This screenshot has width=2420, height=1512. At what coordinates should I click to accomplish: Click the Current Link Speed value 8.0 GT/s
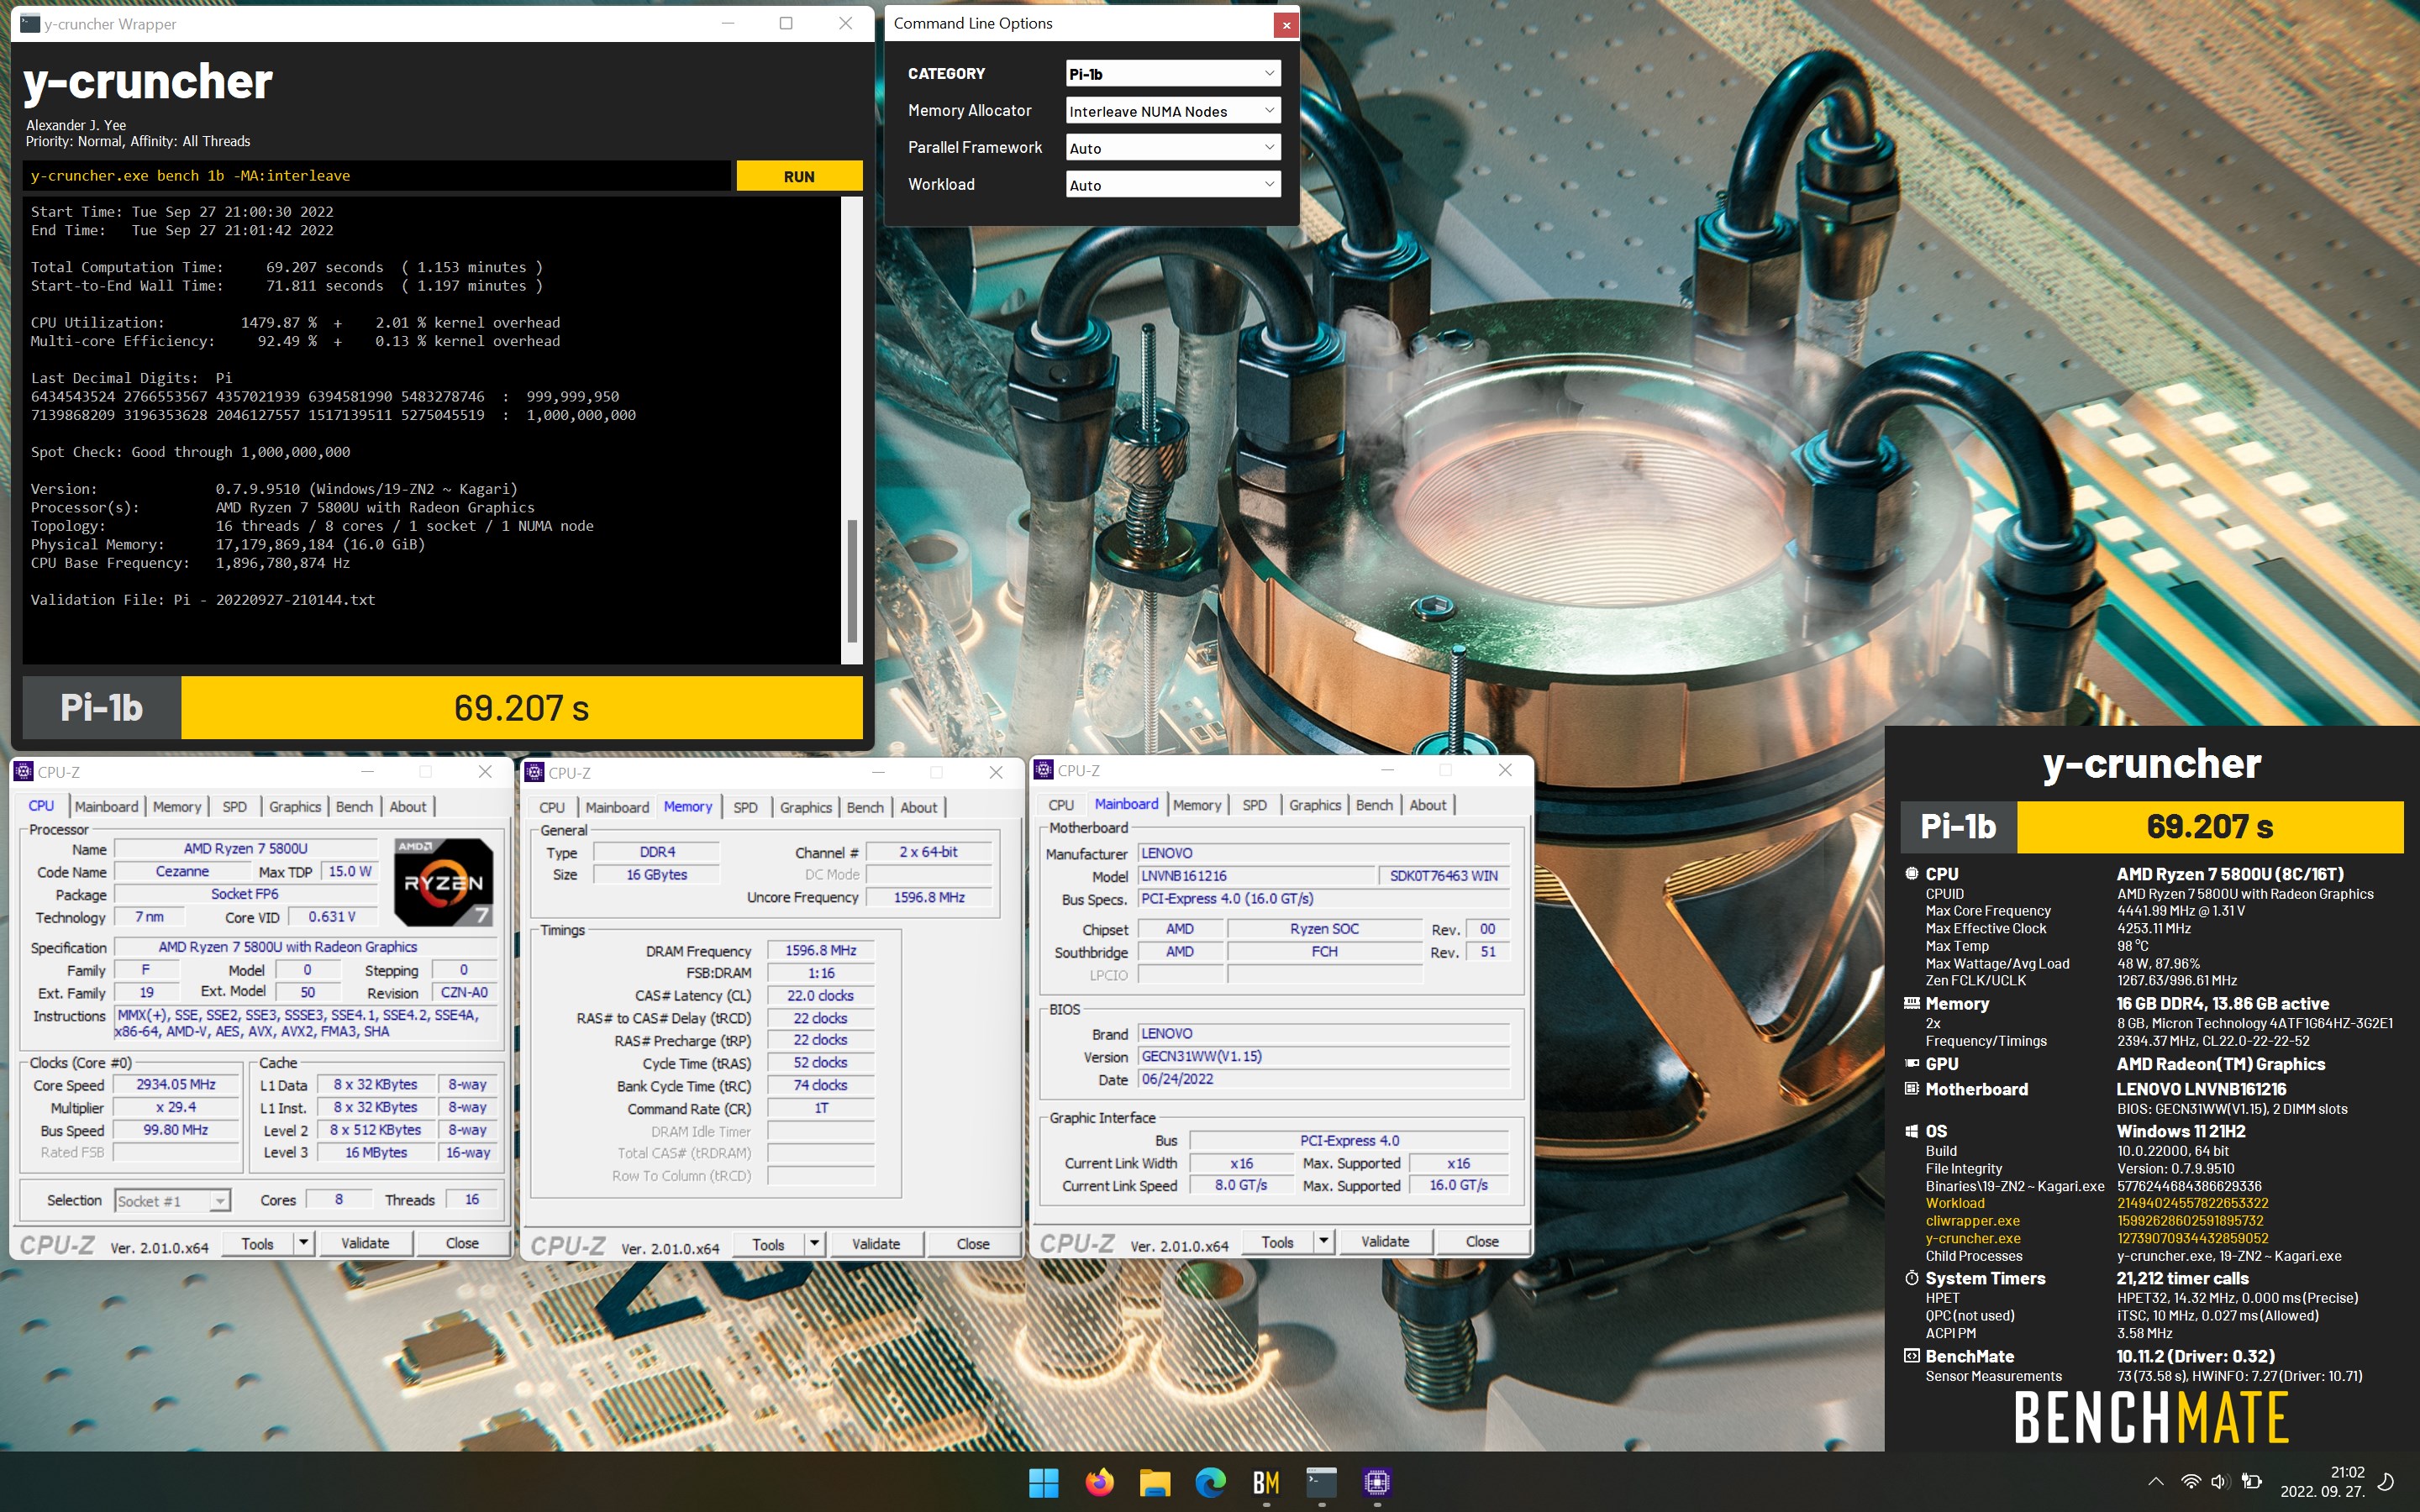pos(1241,1186)
